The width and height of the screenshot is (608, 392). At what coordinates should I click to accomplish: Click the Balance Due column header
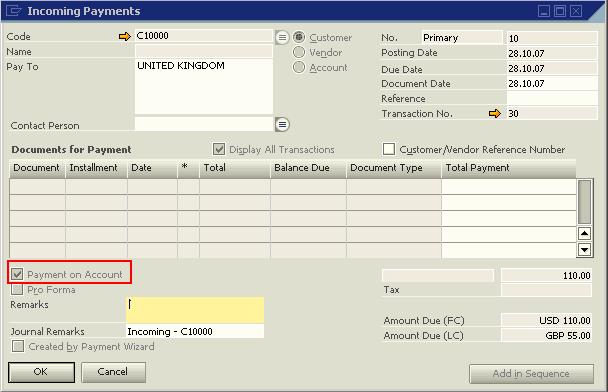point(308,169)
